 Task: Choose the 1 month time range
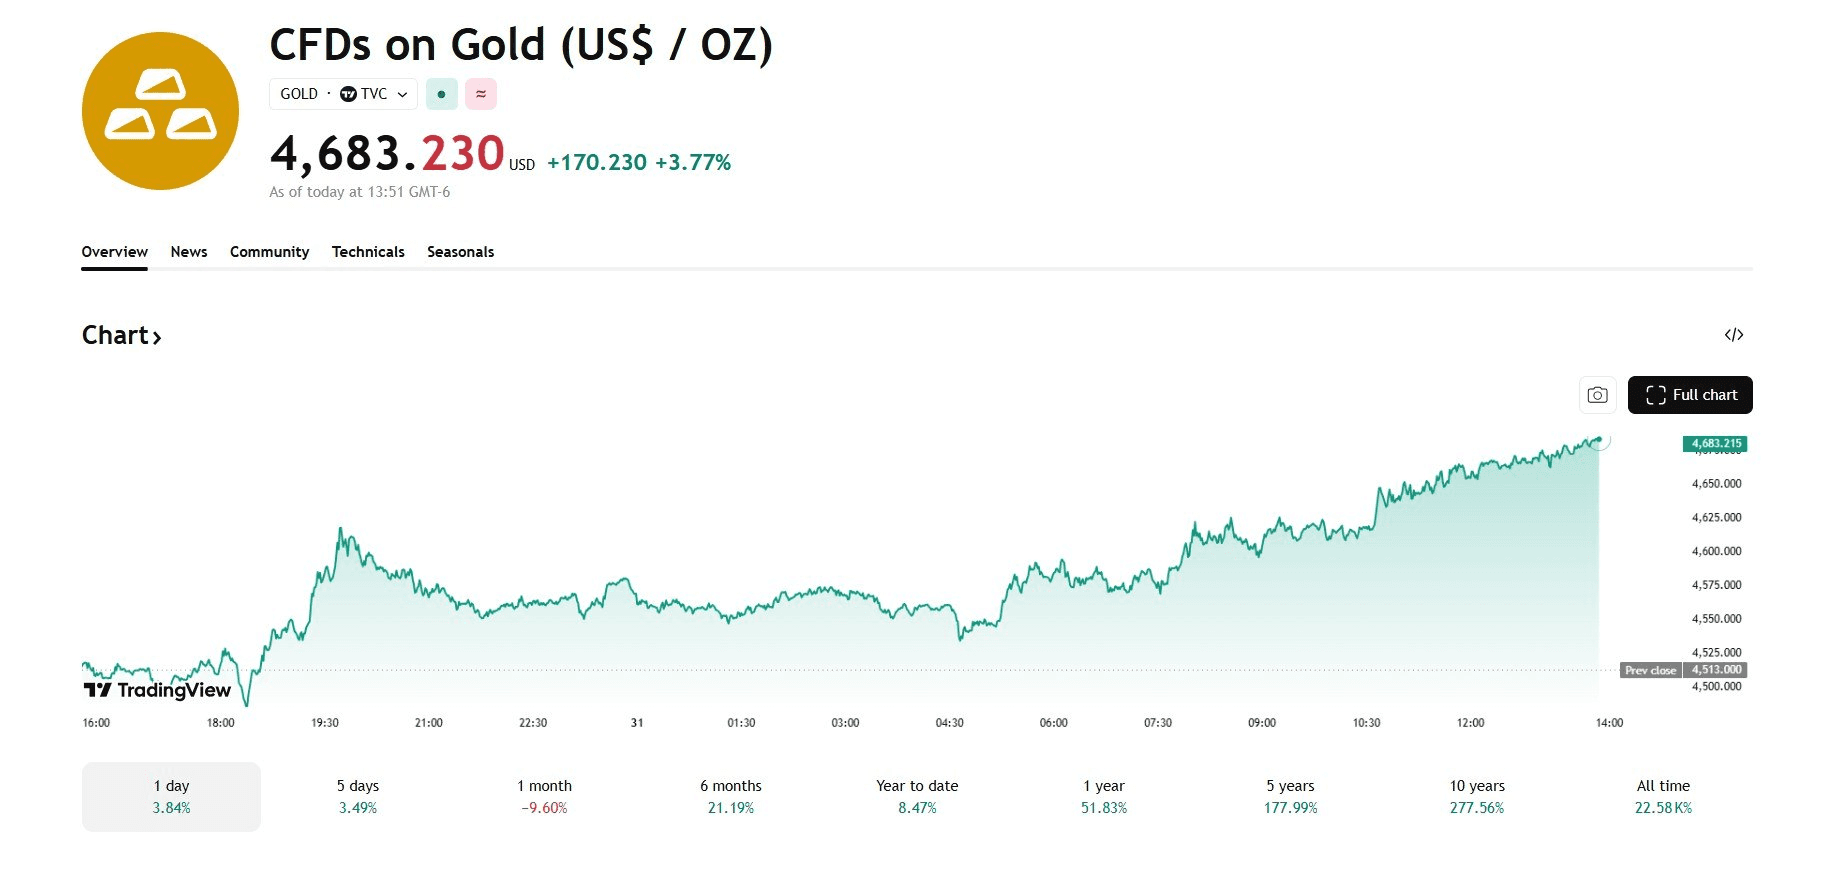pyautogui.click(x=544, y=797)
